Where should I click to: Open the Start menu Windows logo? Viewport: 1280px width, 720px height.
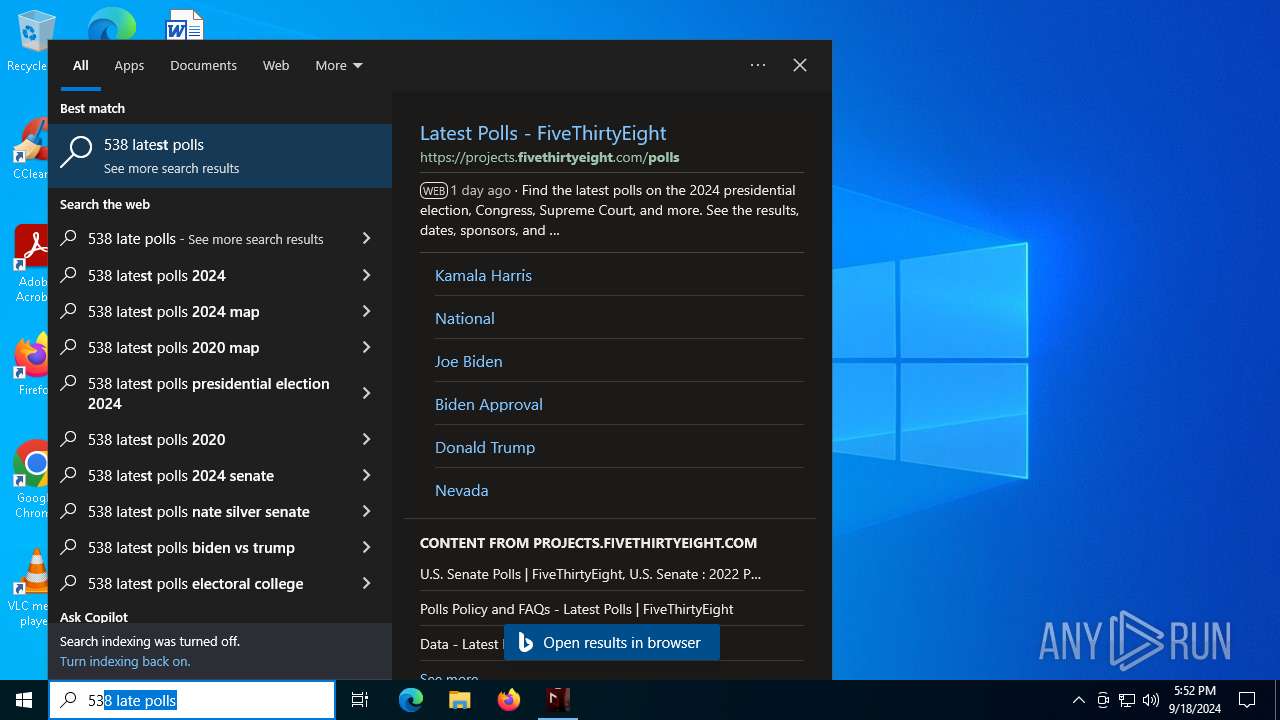pos(24,700)
